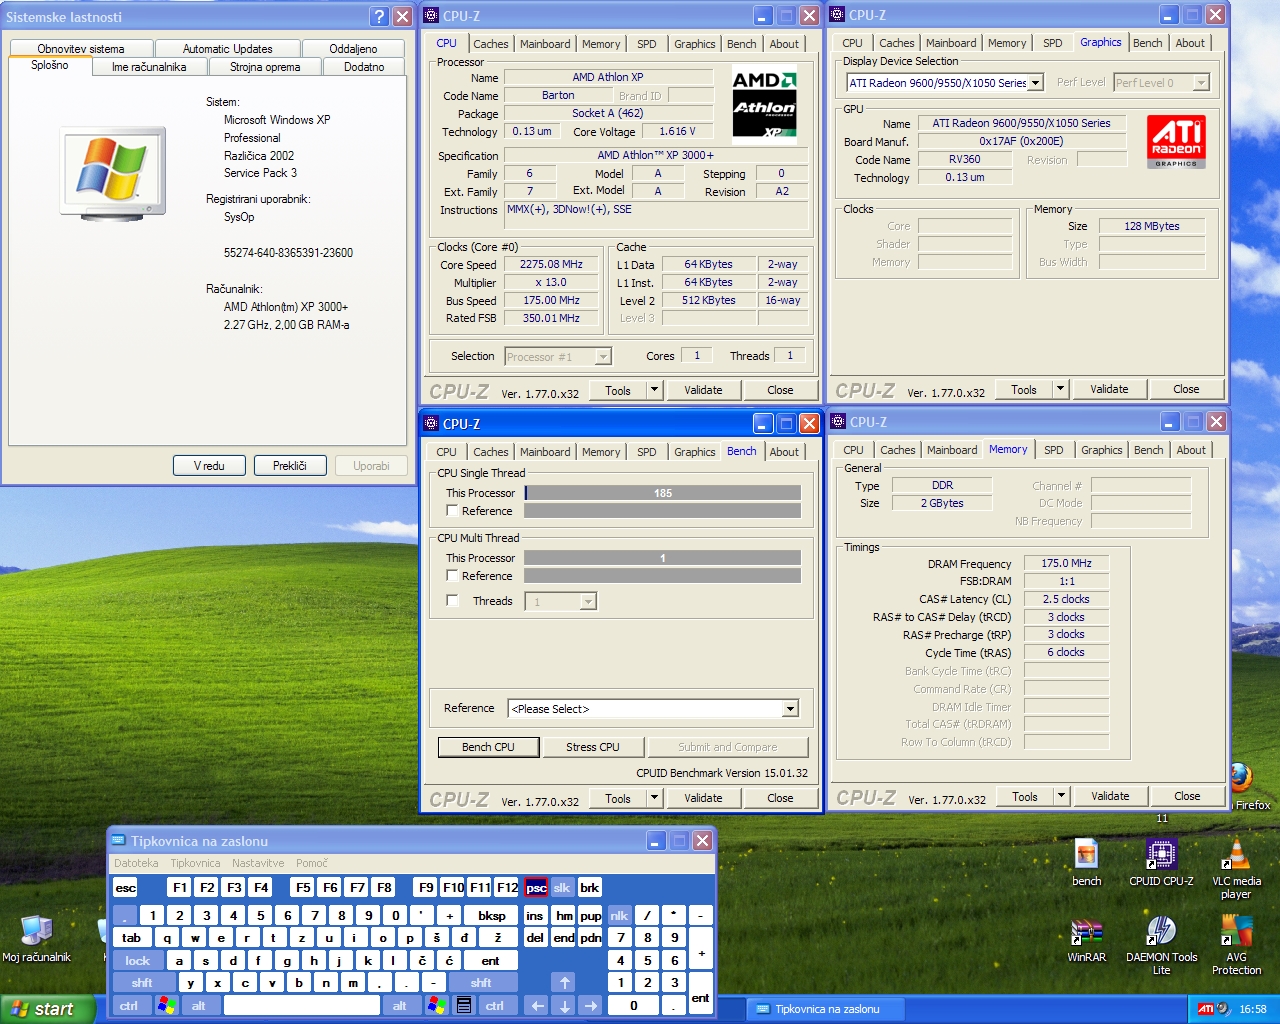Click the Bench CPU button
Image resolution: width=1280 pixels, height=1024 pixels.
(x=488, y=747)
